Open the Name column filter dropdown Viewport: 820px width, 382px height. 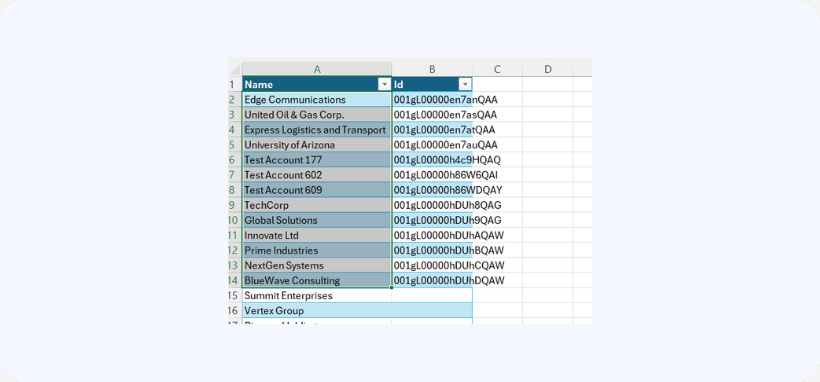(x=384, y=85)
